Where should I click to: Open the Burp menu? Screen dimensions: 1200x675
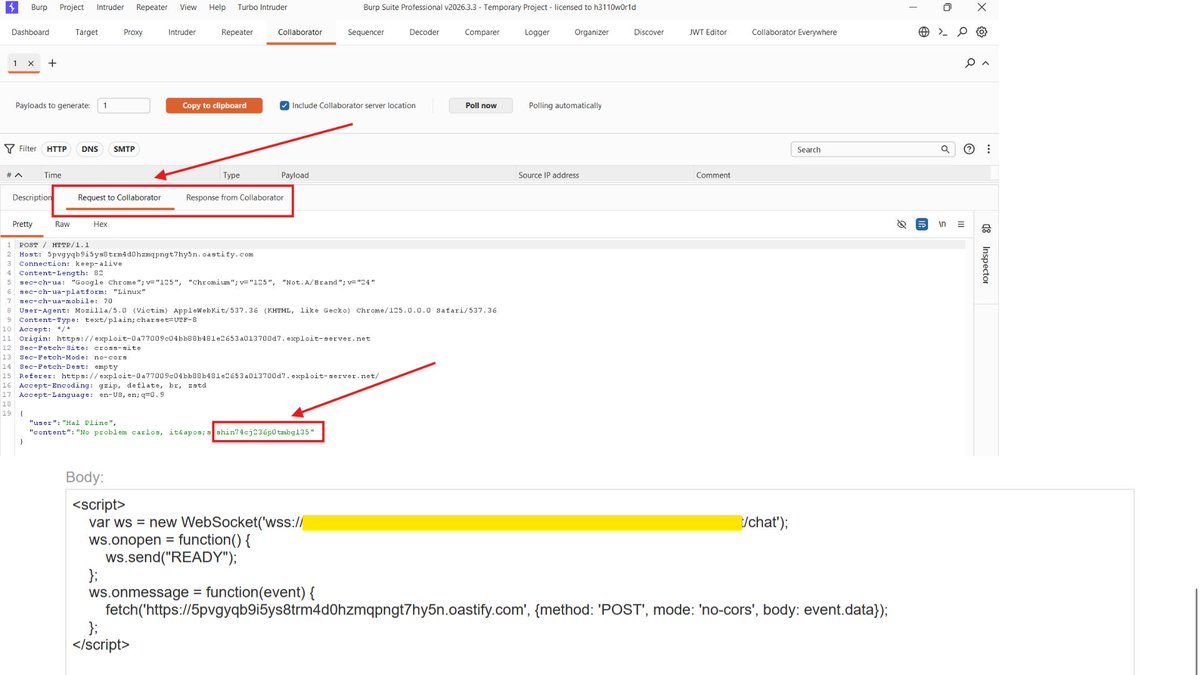tap(39, 7)
